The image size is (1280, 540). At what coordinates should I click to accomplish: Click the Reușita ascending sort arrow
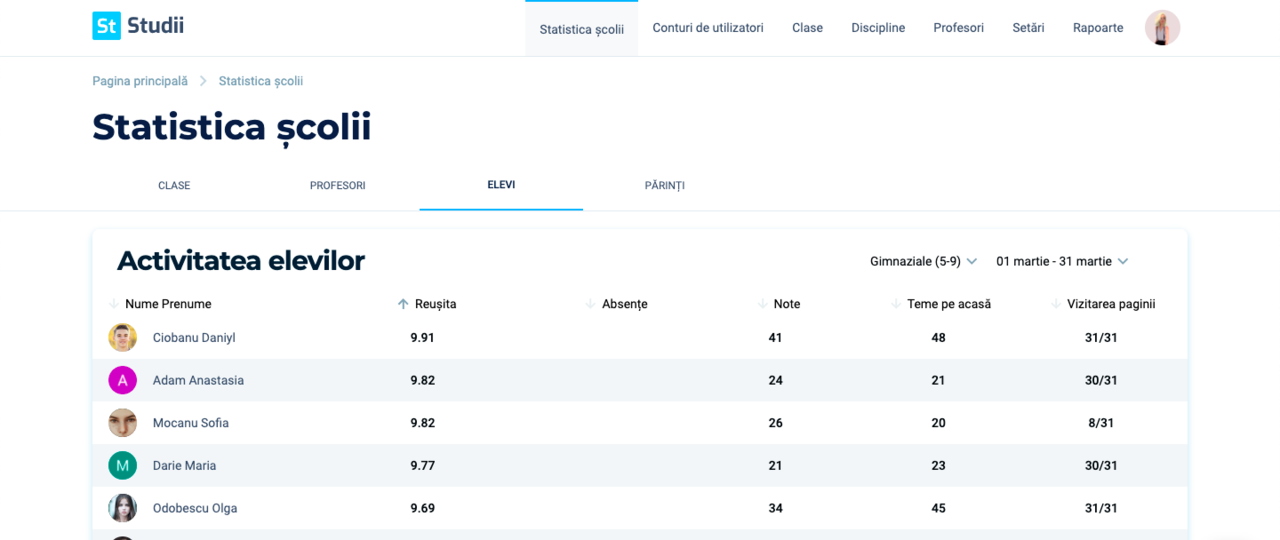pos(403,304)
